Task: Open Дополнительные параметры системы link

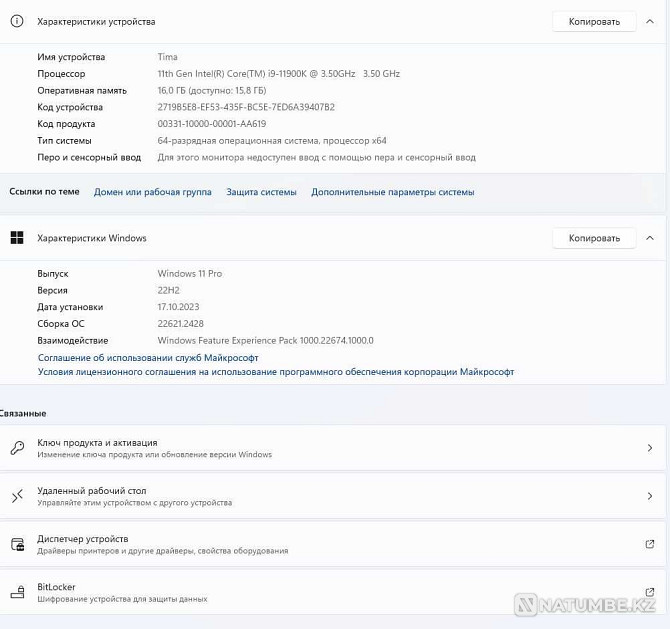Action: [393, 192]
